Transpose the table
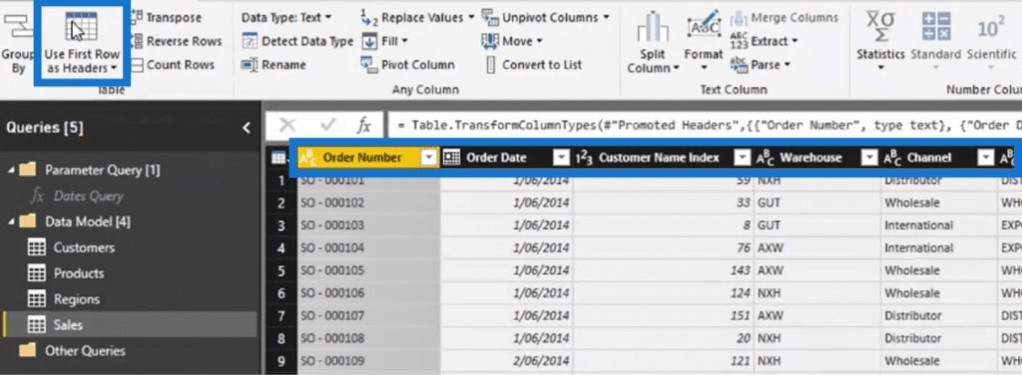 click(166, 18)
